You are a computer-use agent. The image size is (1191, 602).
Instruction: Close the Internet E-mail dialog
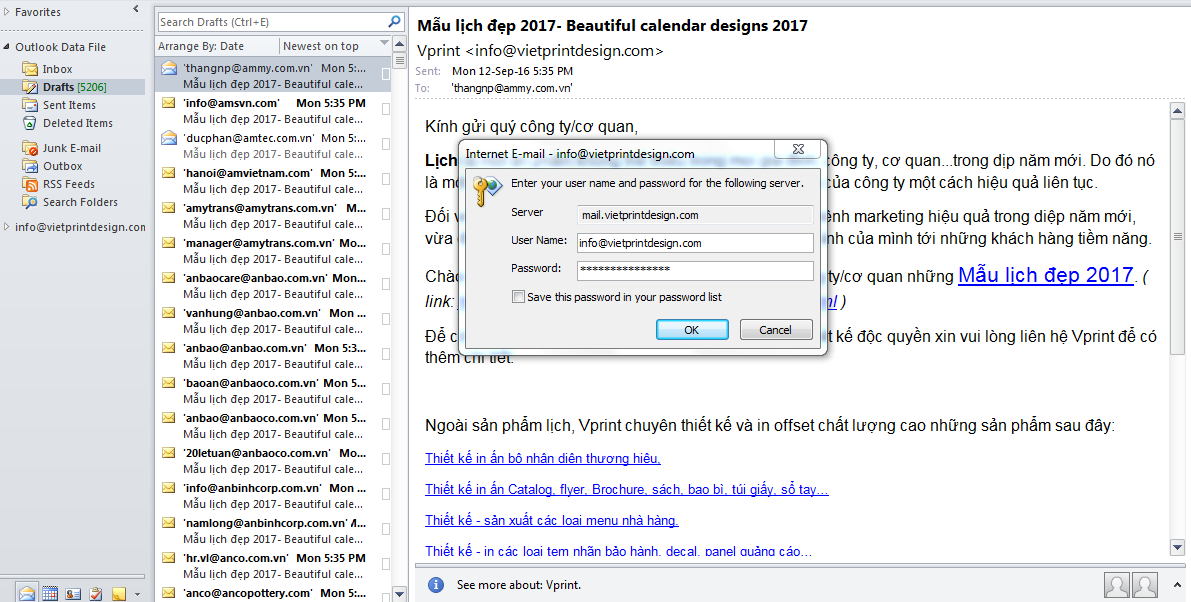(798, 150)
